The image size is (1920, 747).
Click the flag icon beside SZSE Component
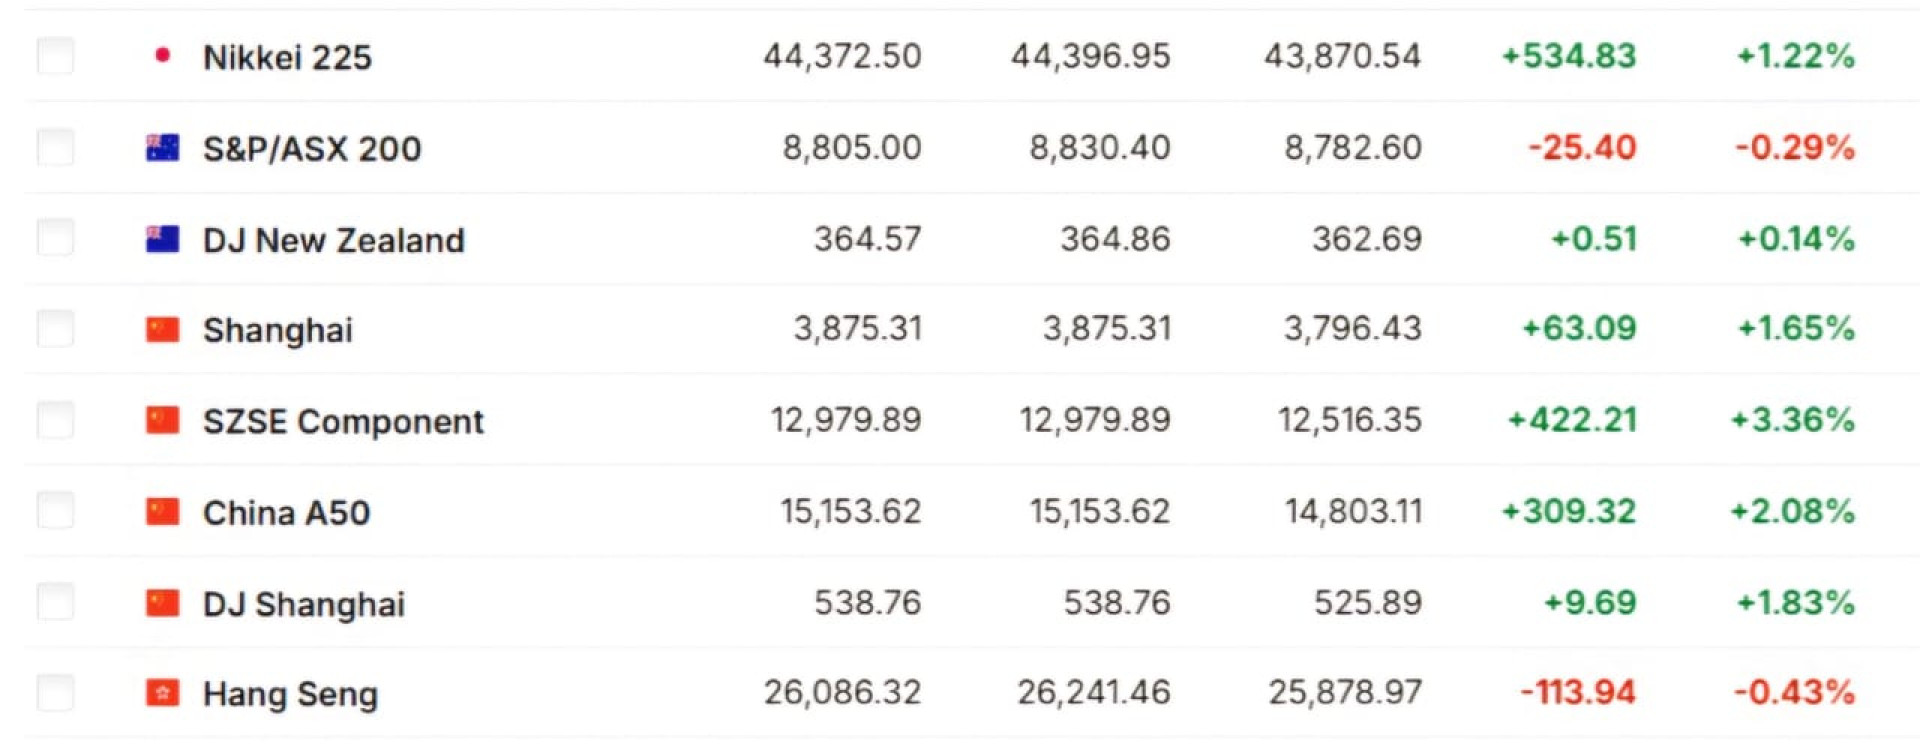(162, 421)
